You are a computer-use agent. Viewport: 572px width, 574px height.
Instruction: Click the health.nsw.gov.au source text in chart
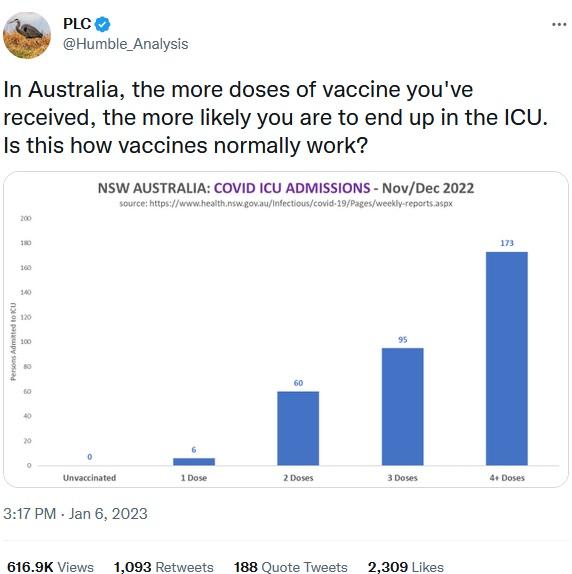(x=286, y=203)
